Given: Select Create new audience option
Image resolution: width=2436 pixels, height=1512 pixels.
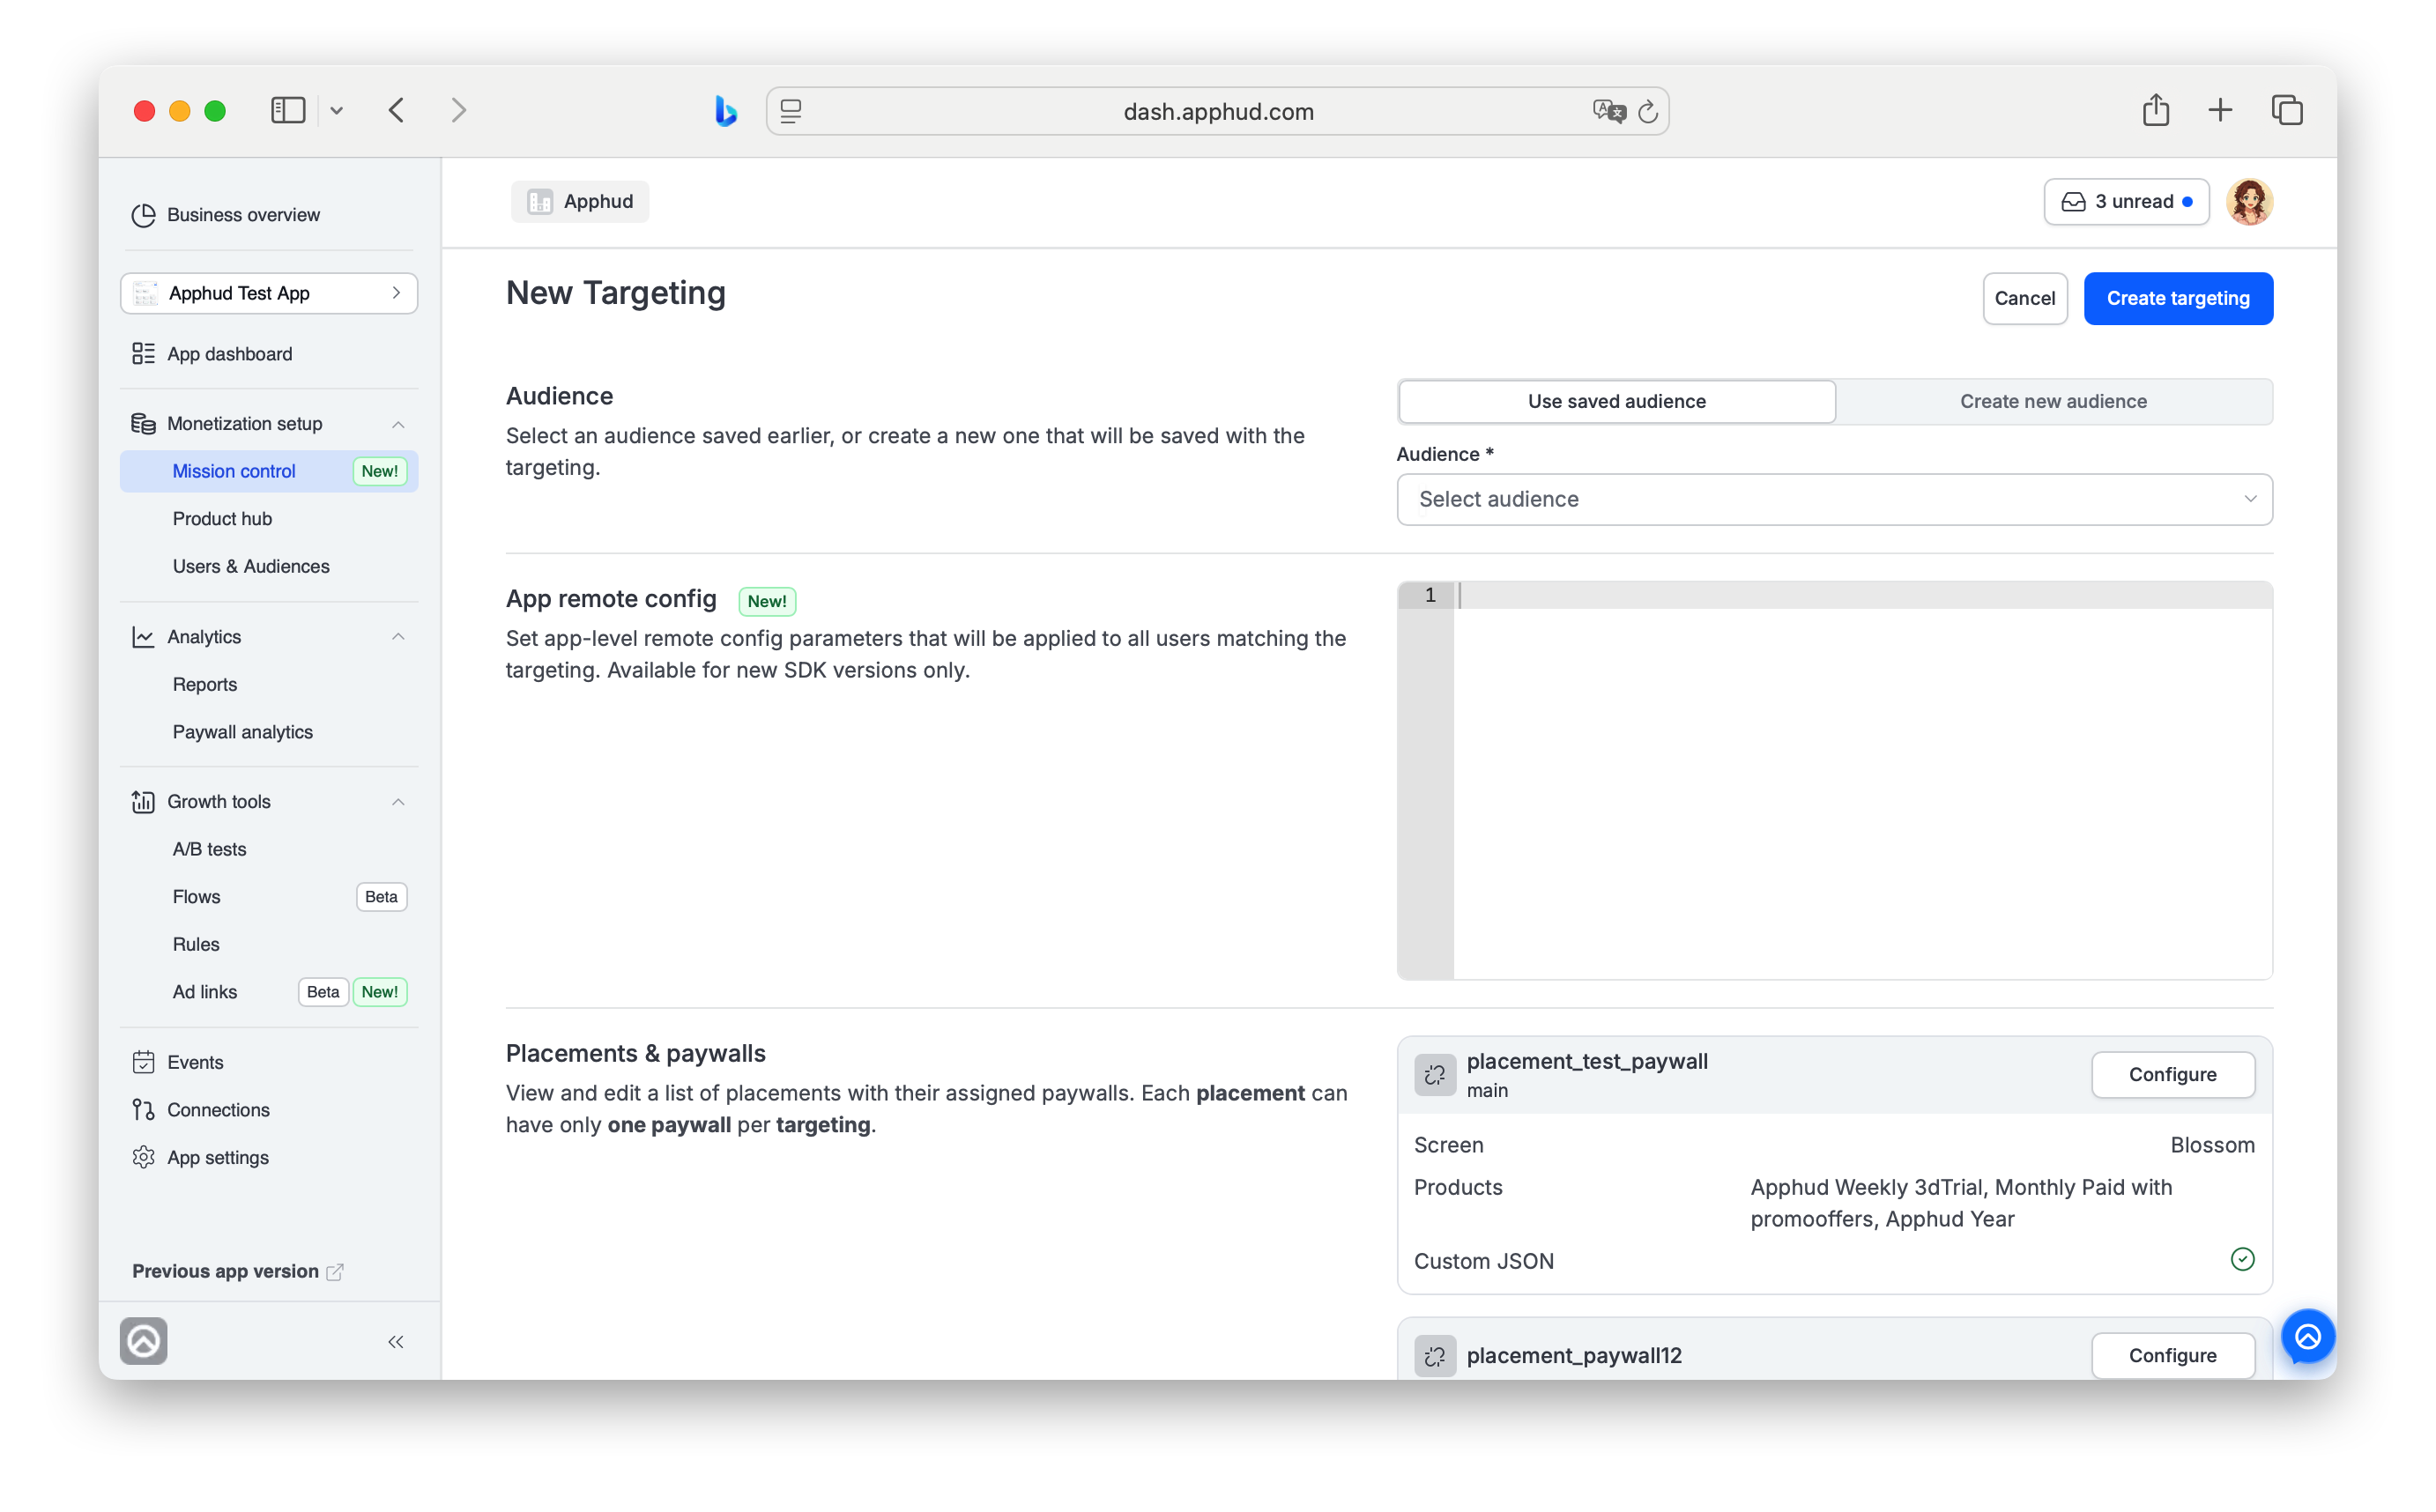Looking at the screenshot, I should tap(2053, 402).
